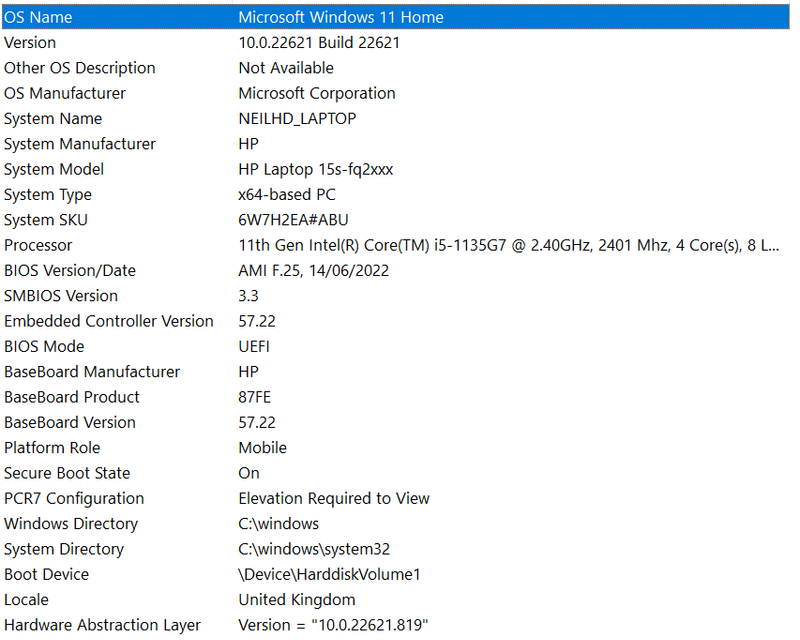The width and height of the screenshot is (800, 640).
Task: Select the System Type label
Action: pyautogui.click(x=48, y=195)
